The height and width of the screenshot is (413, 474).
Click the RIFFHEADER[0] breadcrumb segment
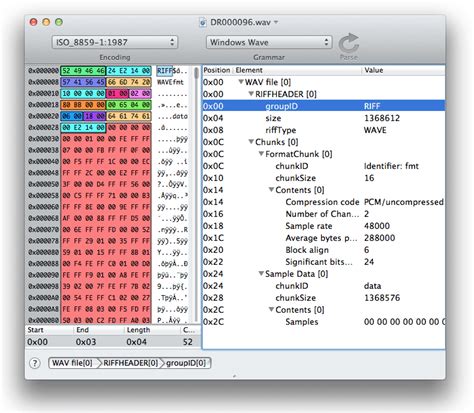130,363
